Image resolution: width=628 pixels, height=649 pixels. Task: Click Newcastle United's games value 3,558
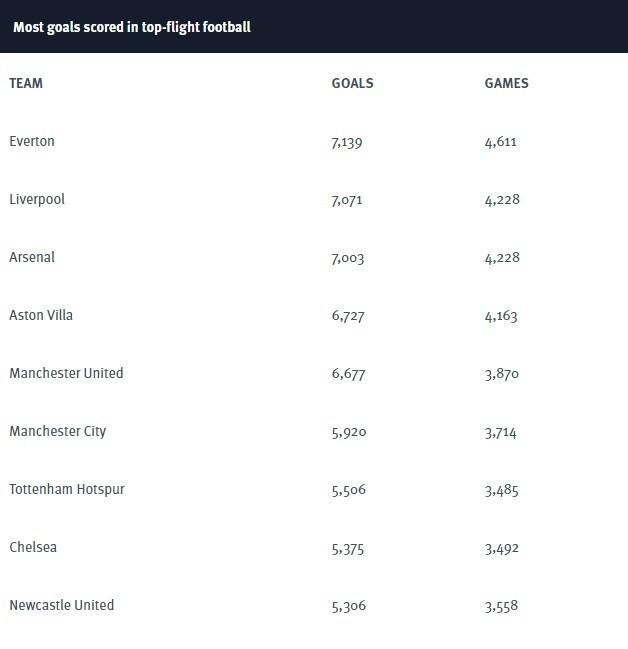pyautogui.click(x=501, y=606)
